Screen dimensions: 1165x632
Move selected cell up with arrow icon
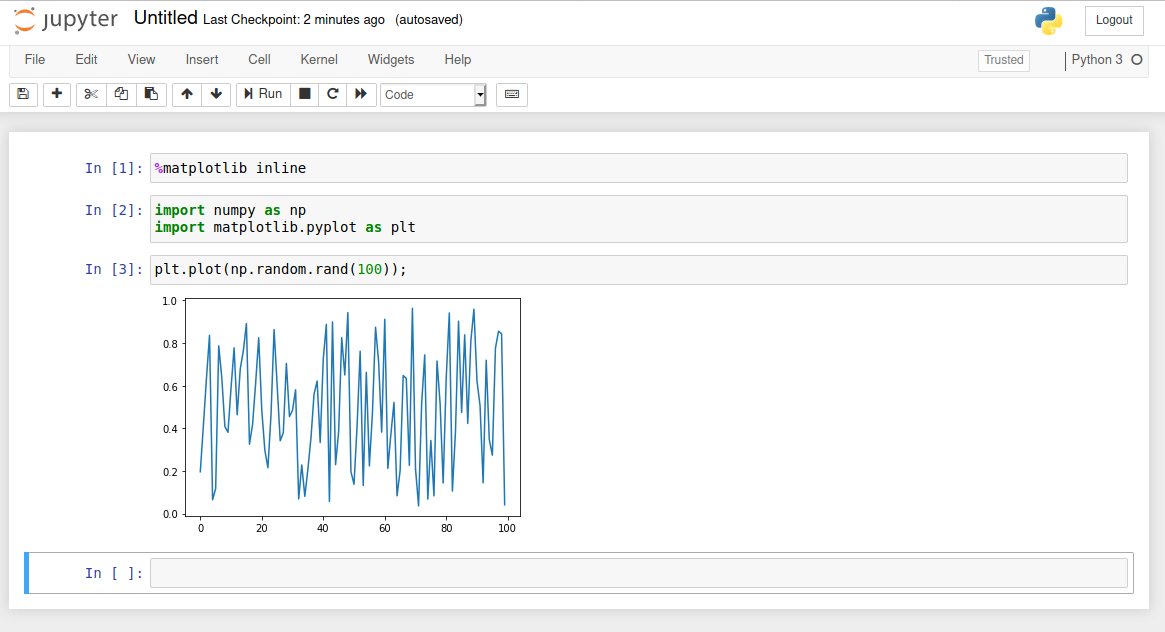click(x=186, y=93)
